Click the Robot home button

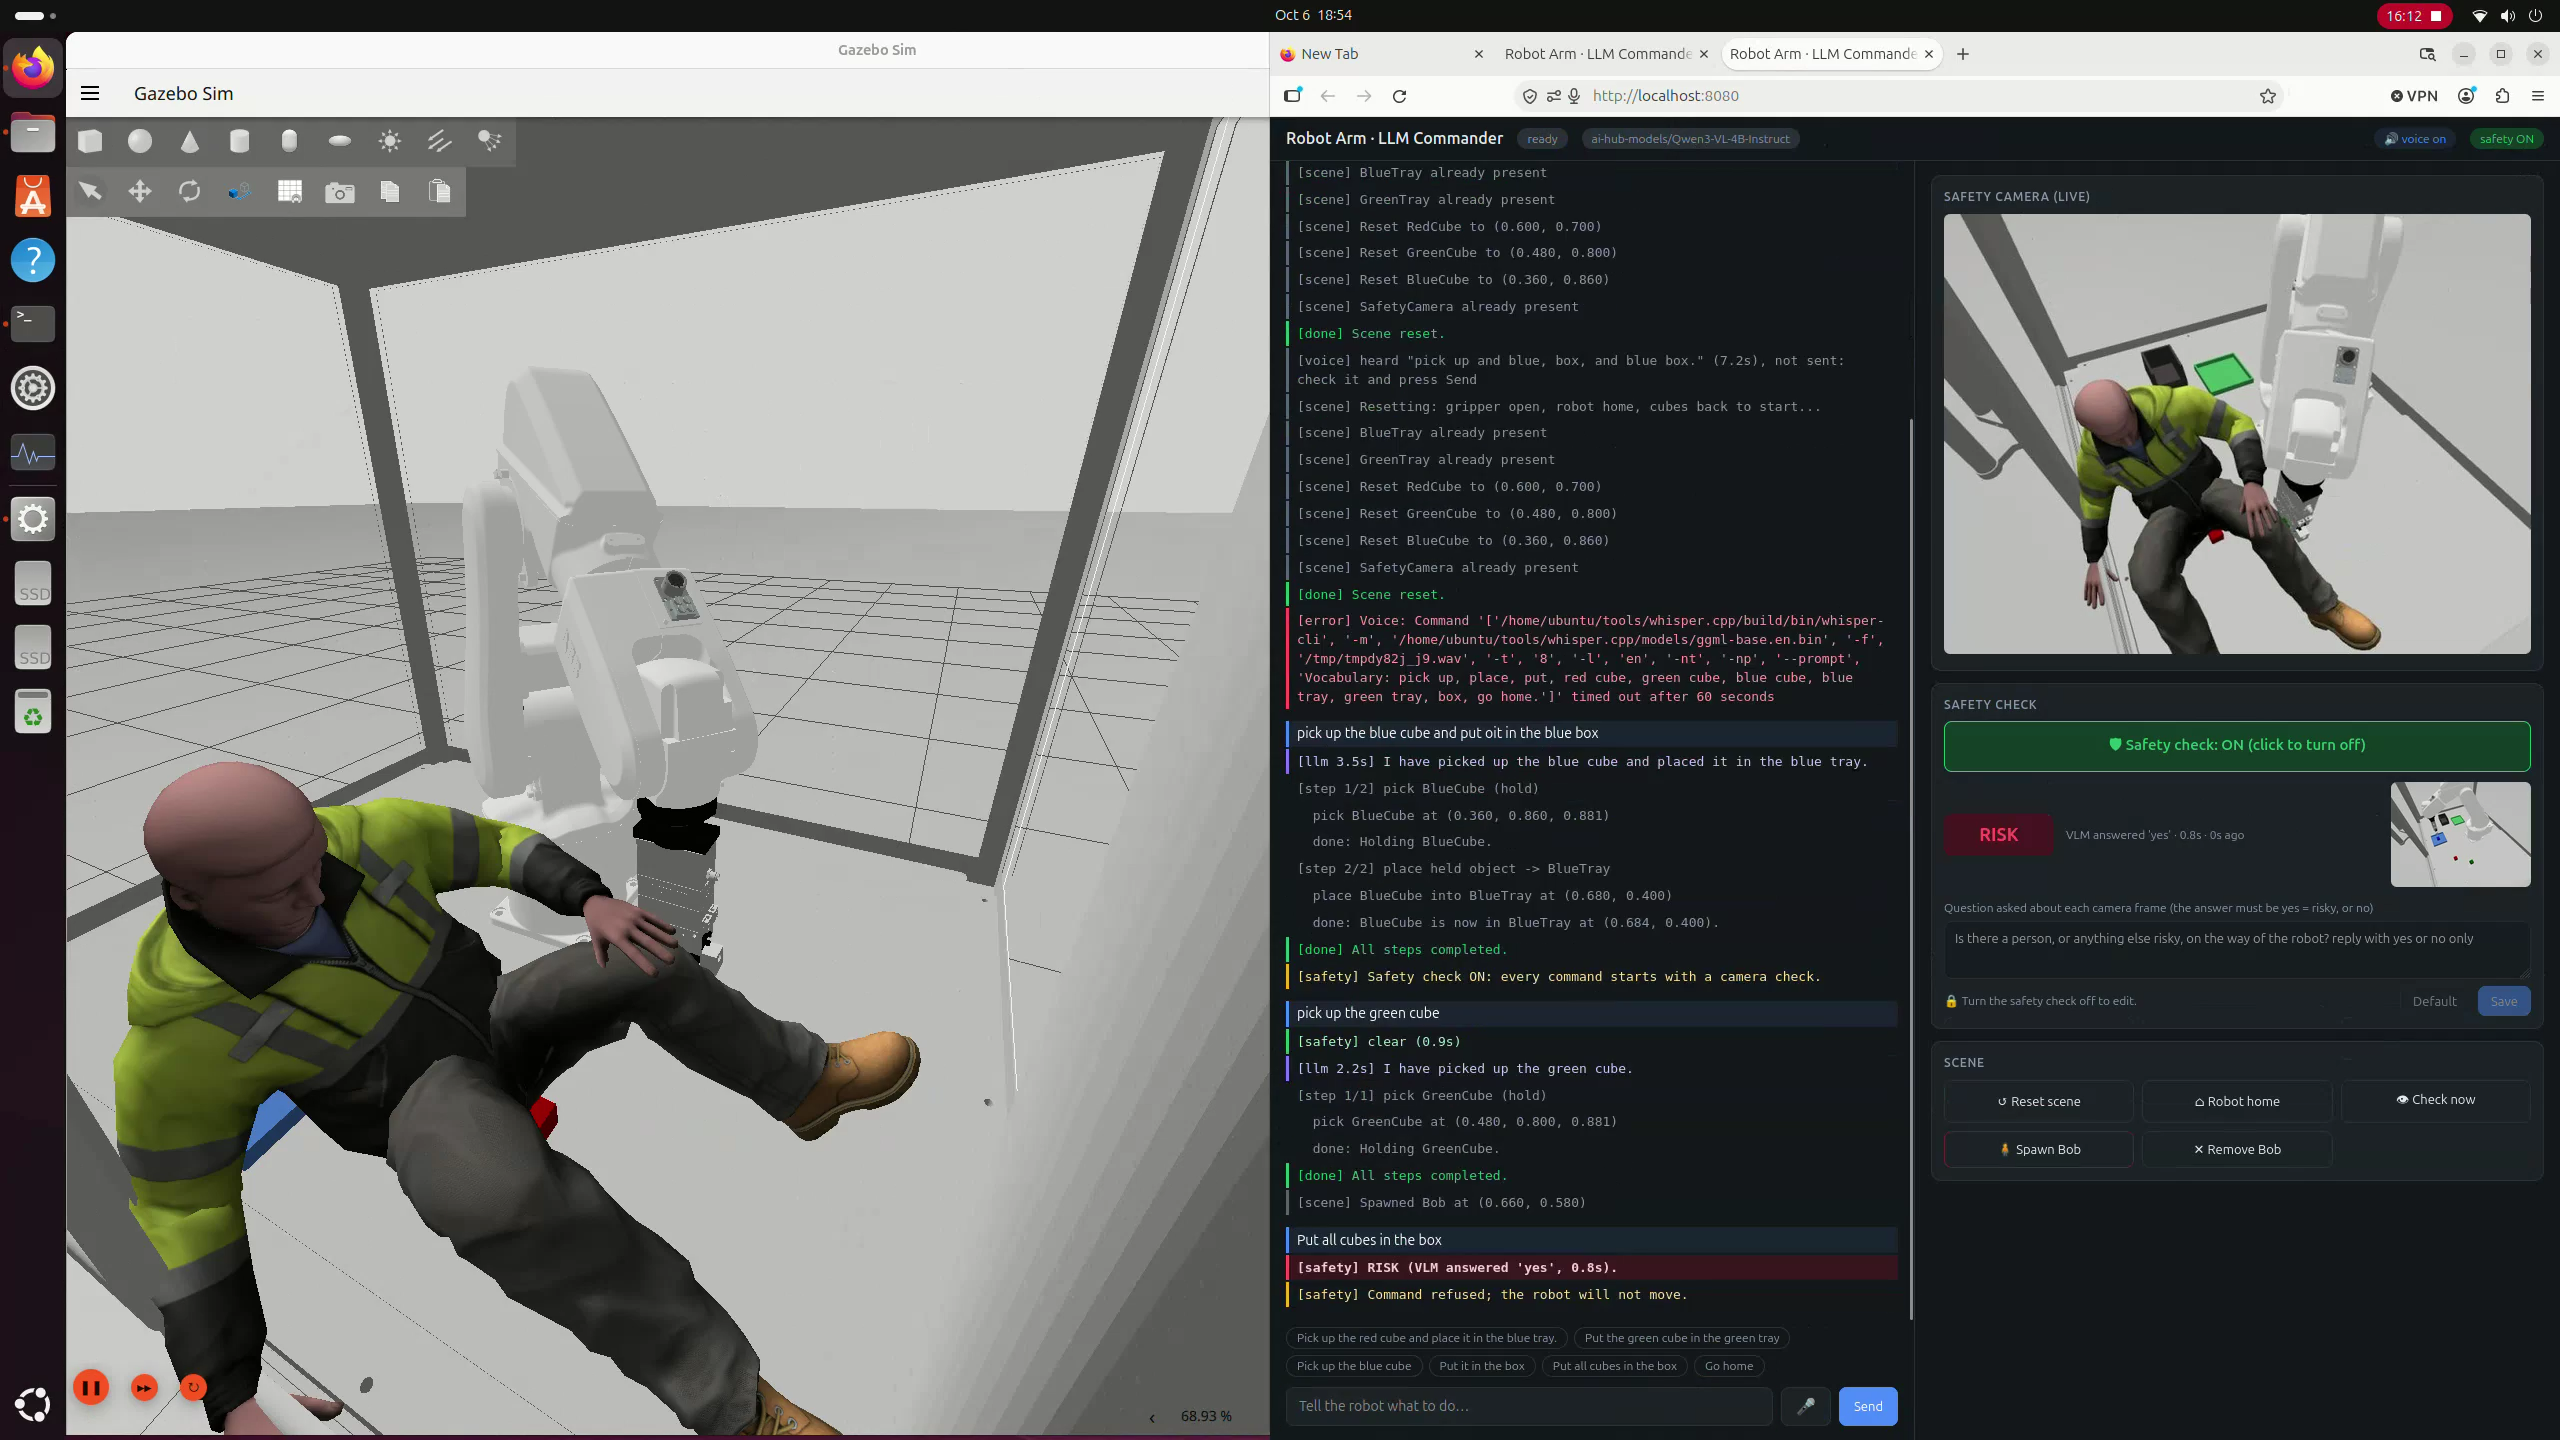pos(2237,1101)
